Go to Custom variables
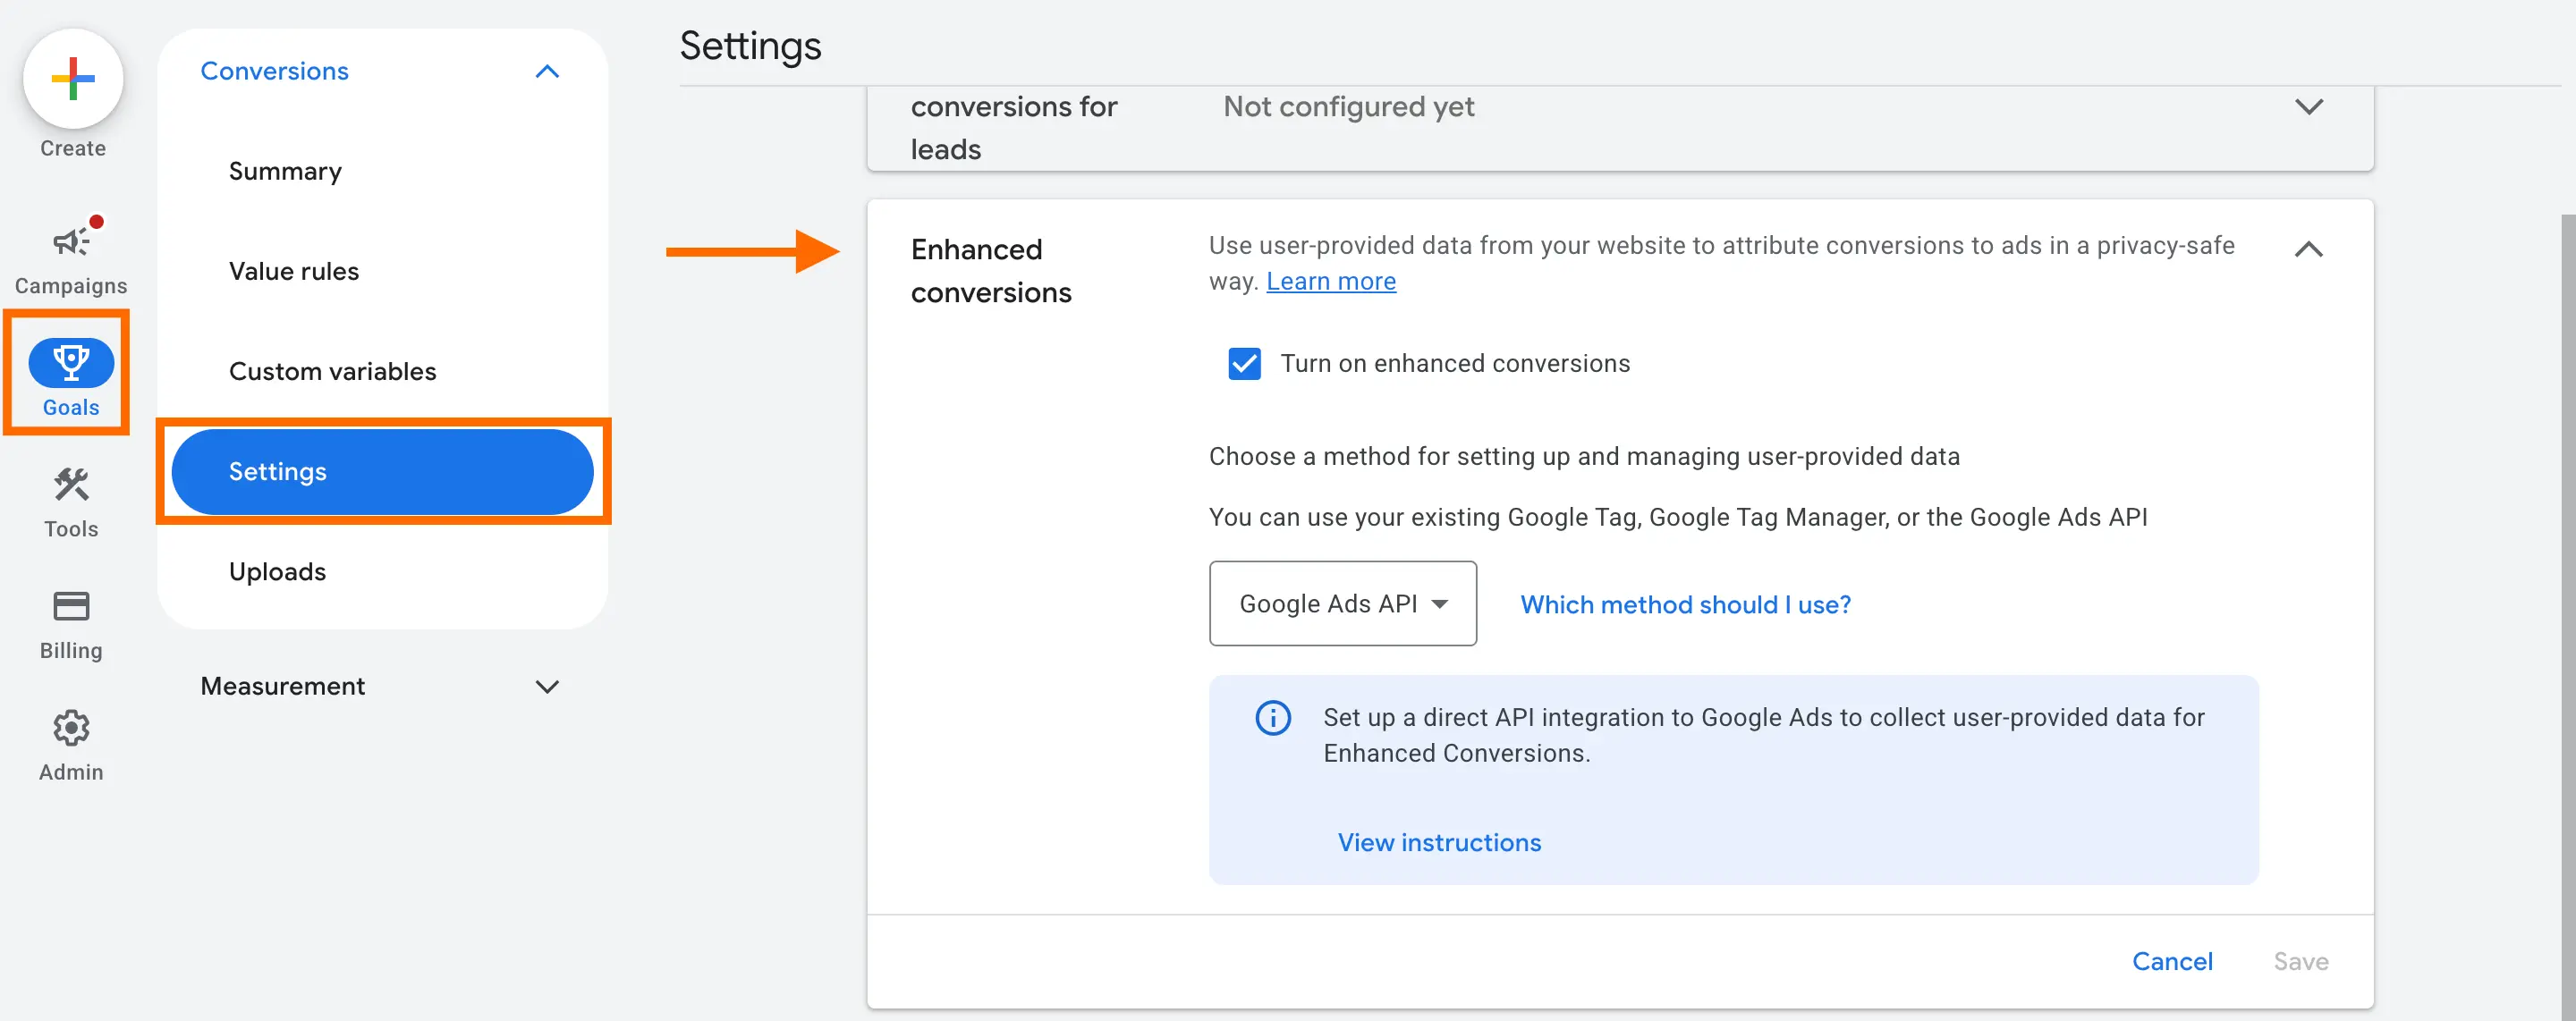 (332, 371)
